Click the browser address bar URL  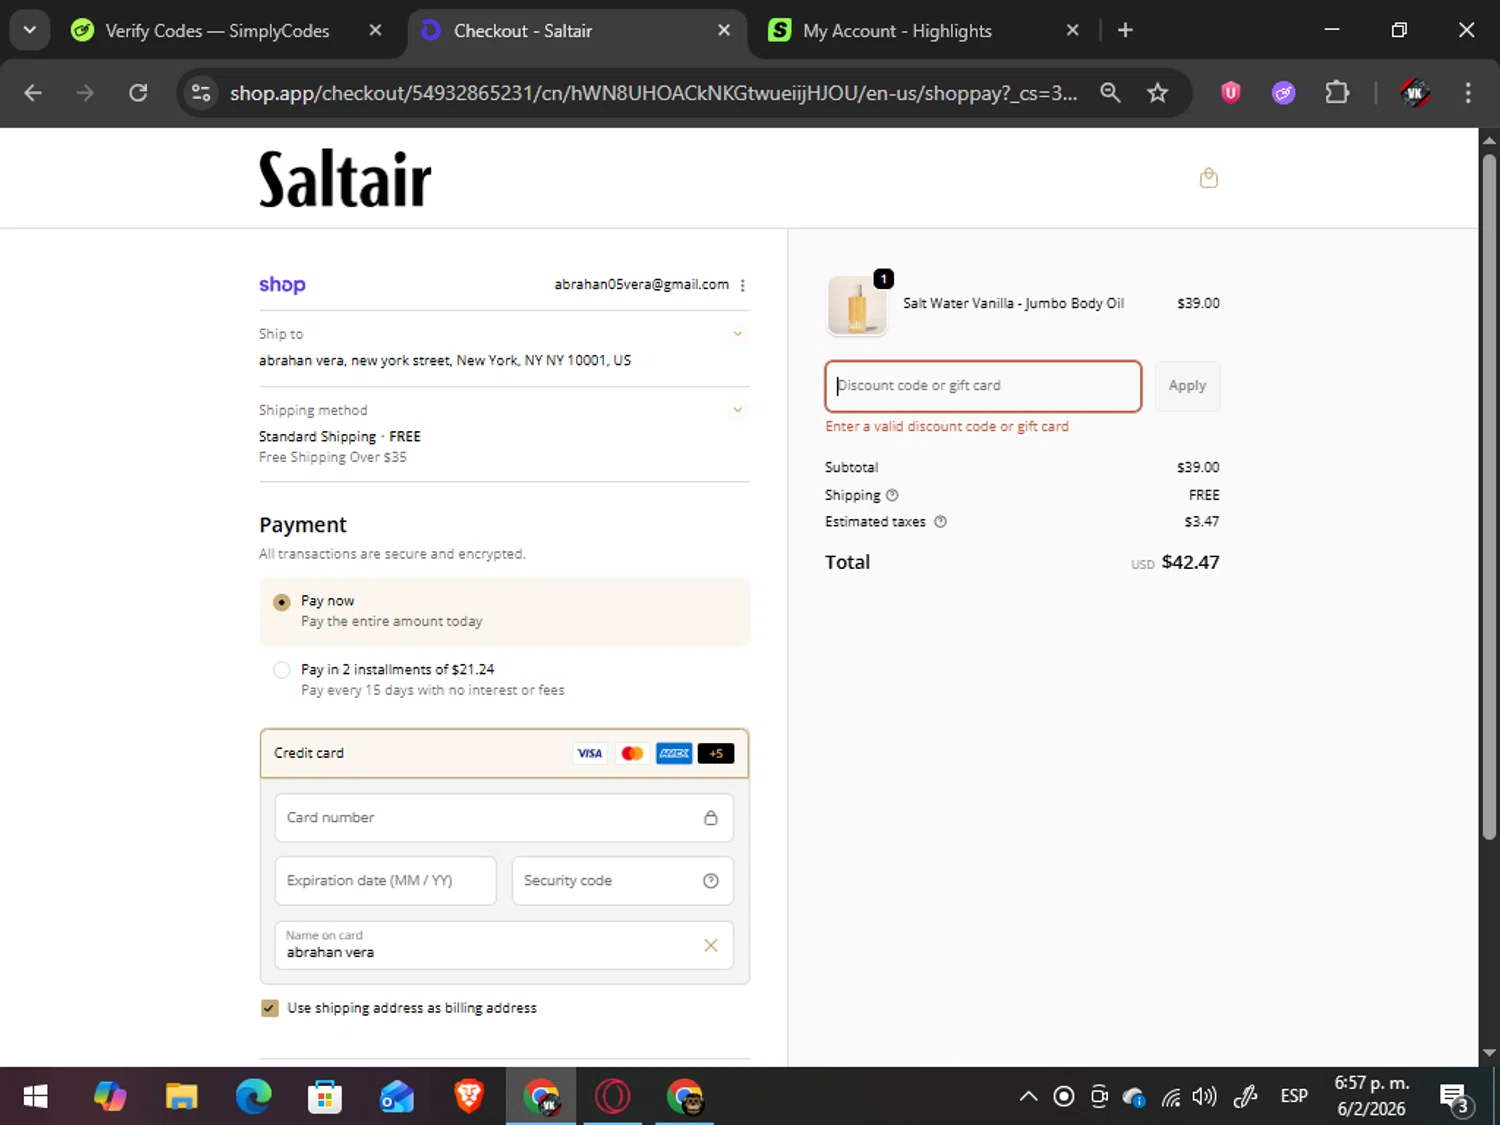[653, 93]
